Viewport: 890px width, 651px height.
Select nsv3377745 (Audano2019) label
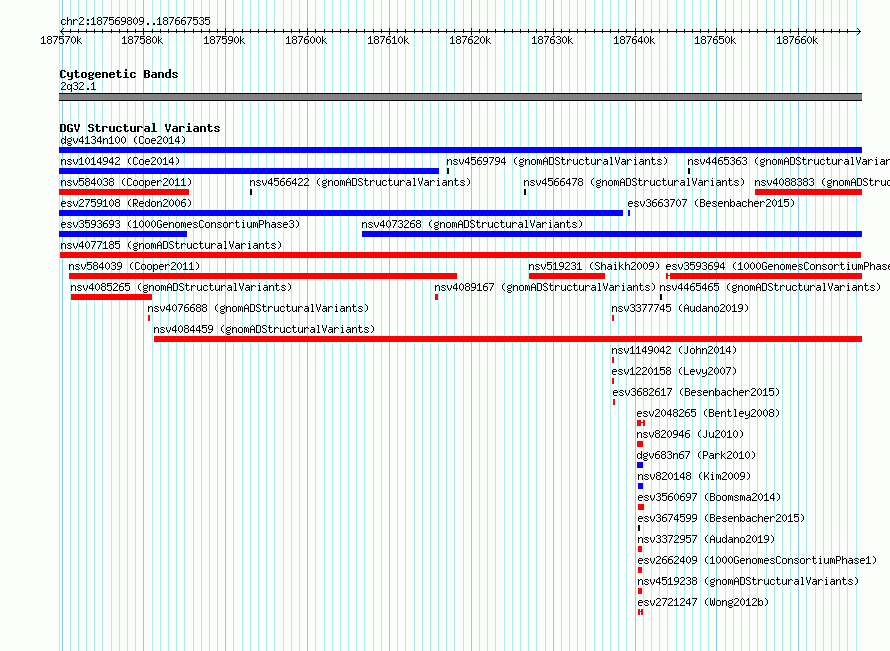[681, 308]
